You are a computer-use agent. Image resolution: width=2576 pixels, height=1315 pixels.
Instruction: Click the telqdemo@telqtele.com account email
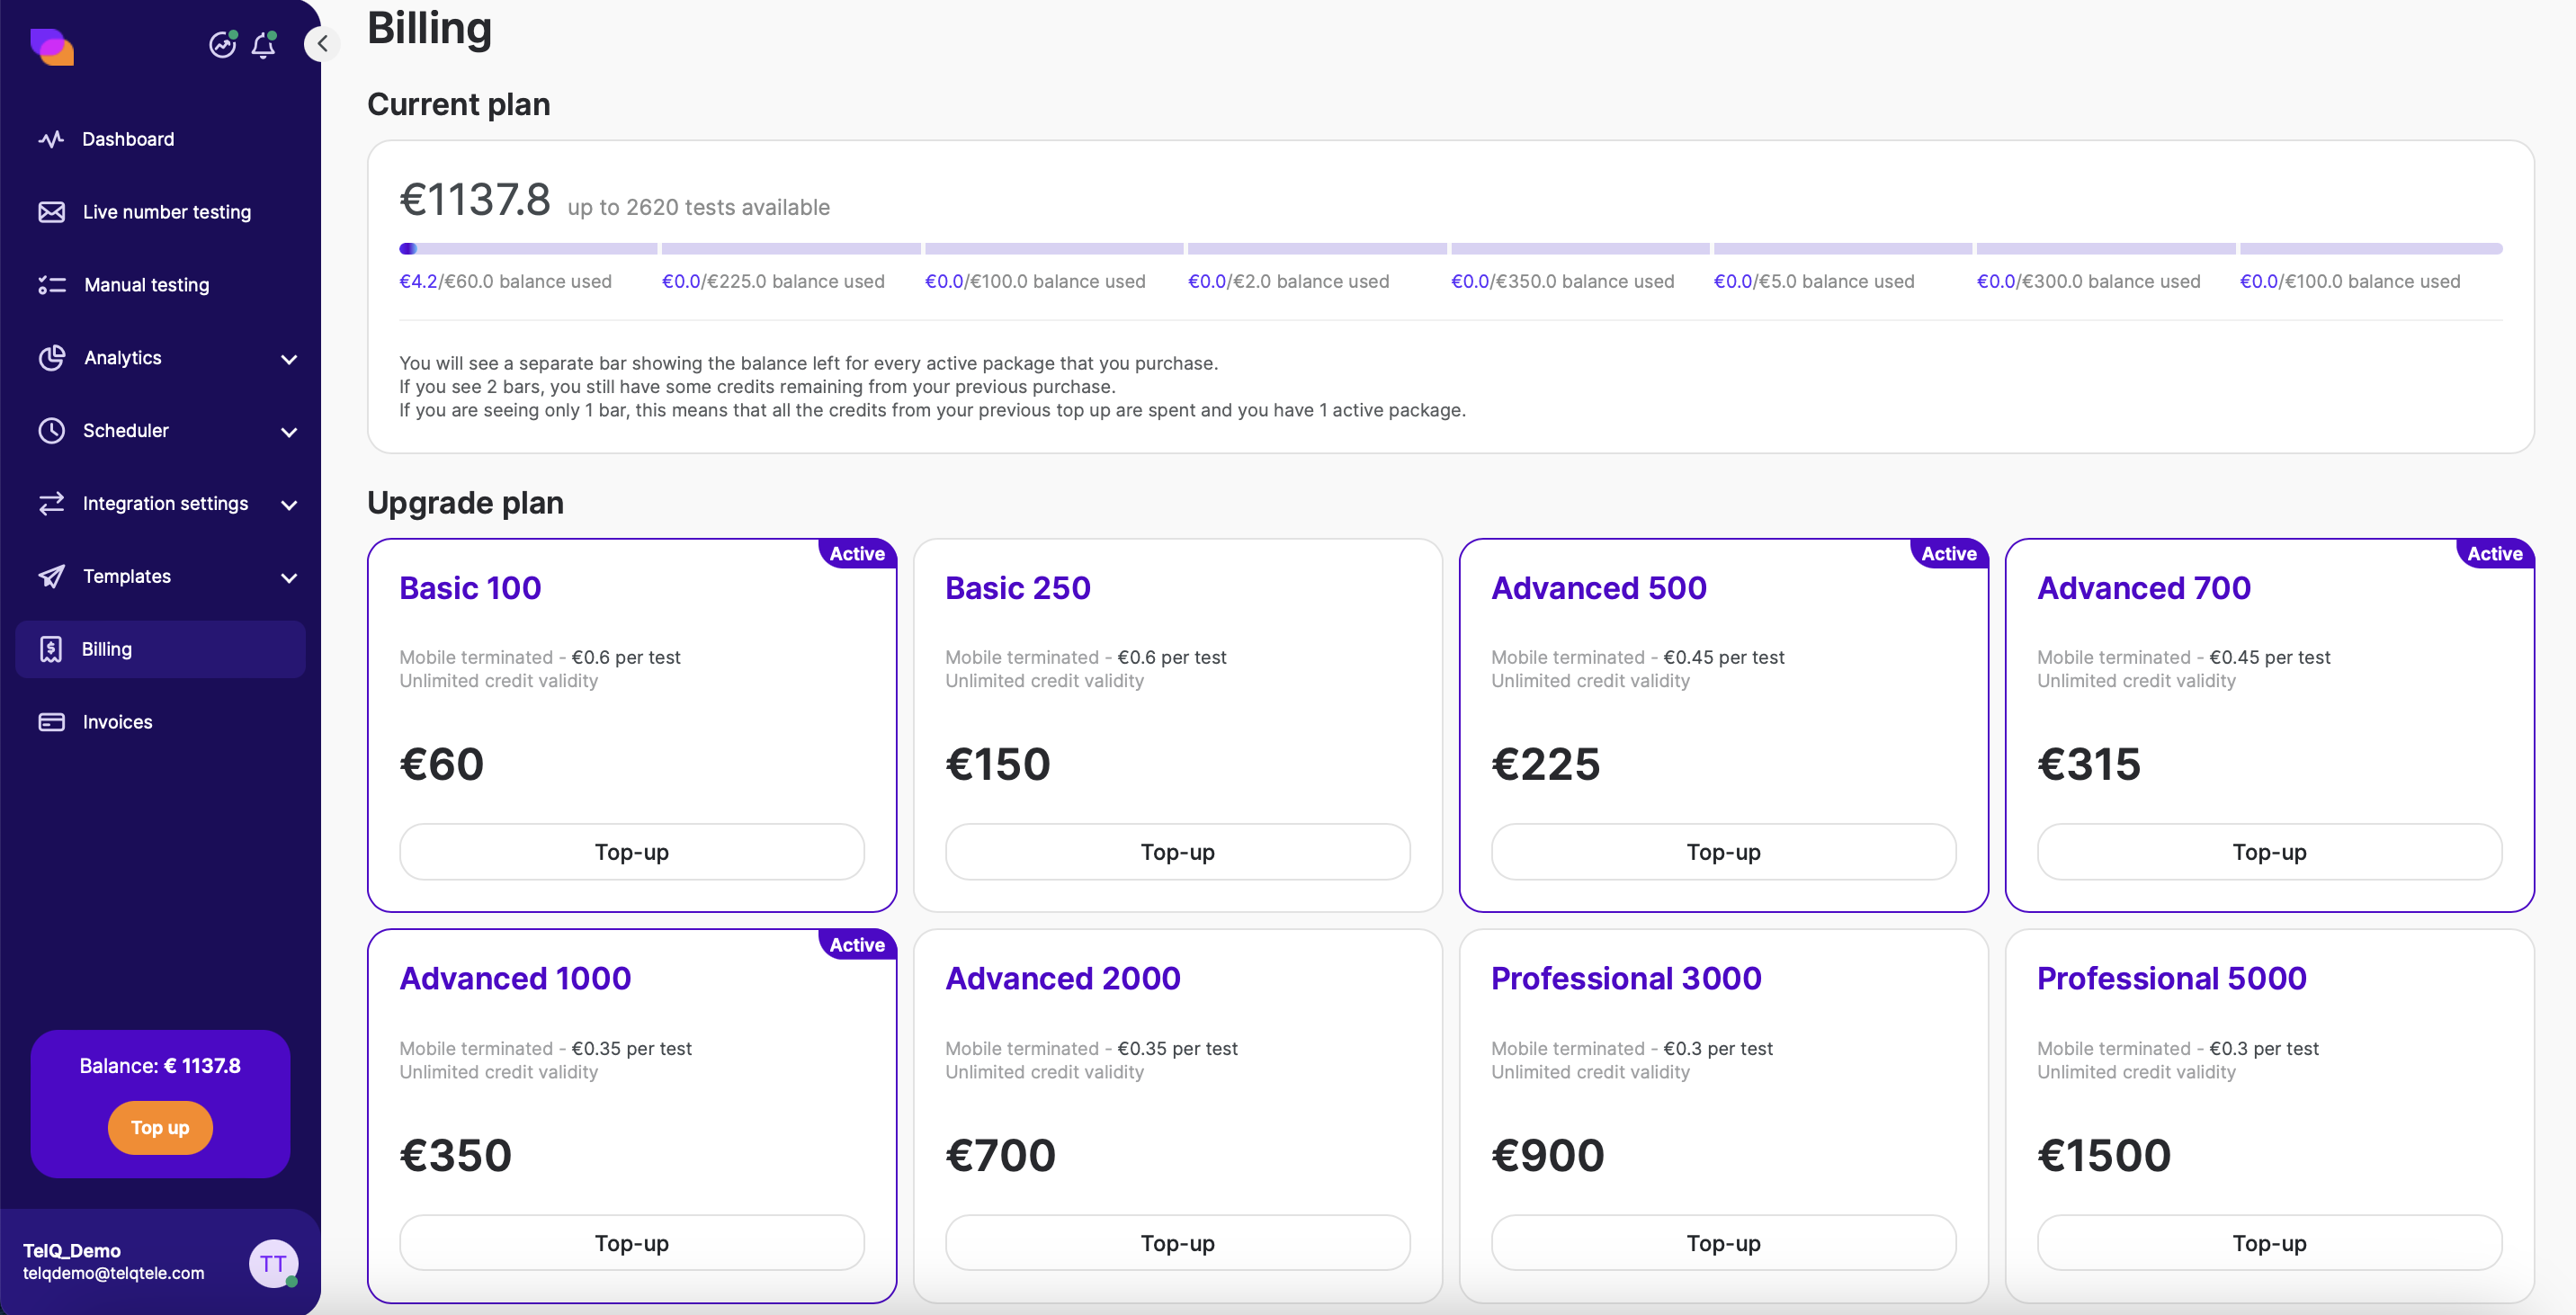pos(114,1273)
